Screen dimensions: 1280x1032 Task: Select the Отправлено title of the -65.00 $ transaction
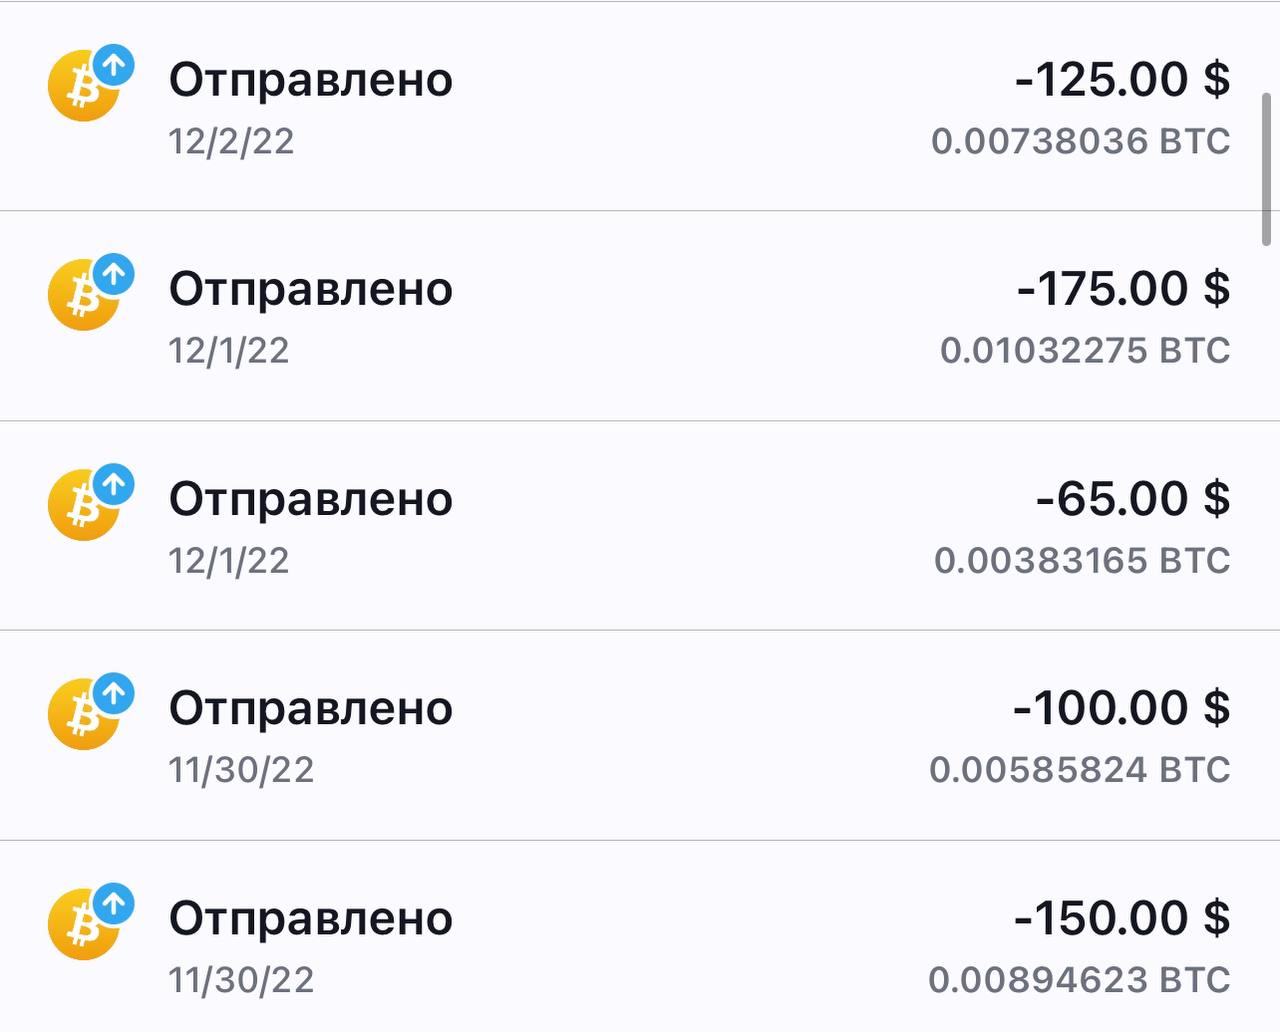[x=310, y=499]
